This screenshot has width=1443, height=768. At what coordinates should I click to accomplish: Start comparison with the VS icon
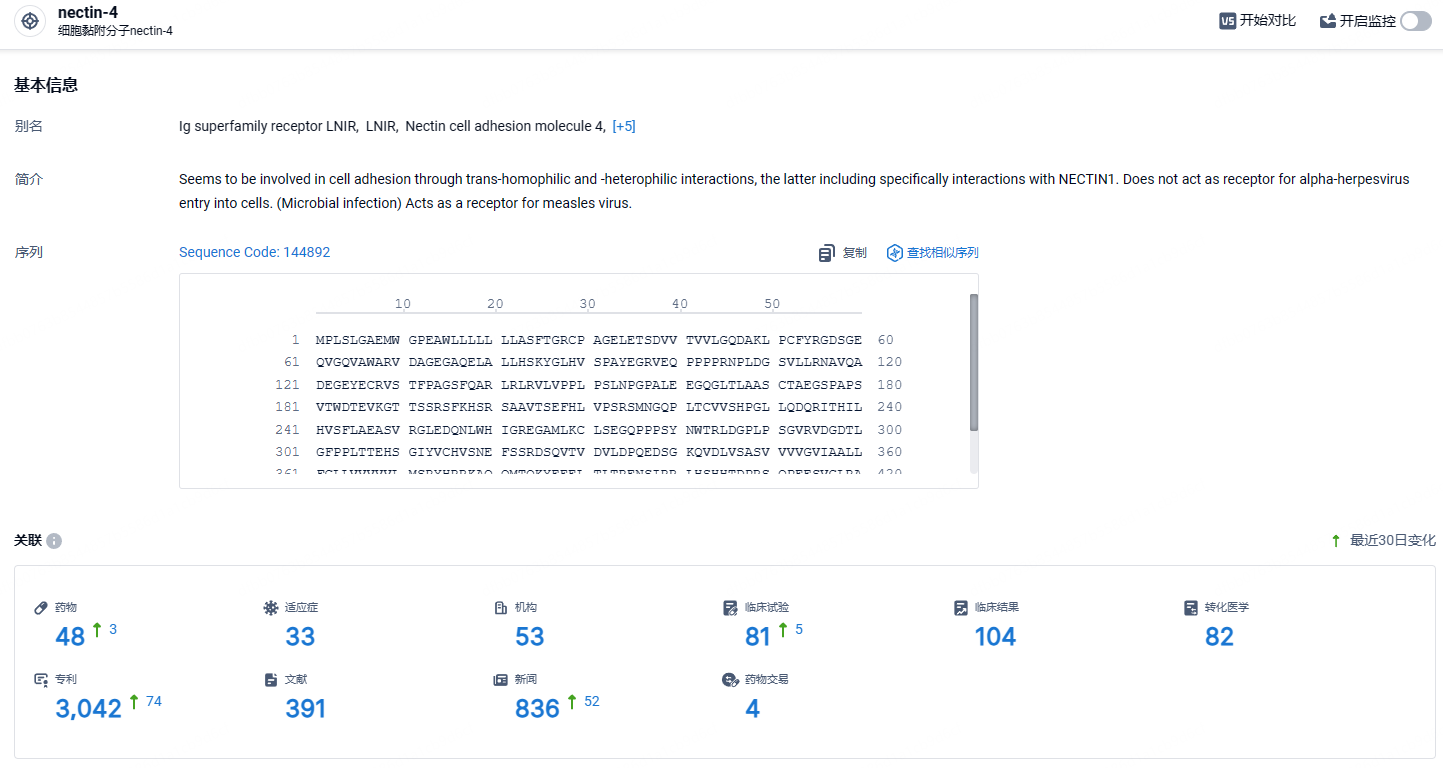1228,21
